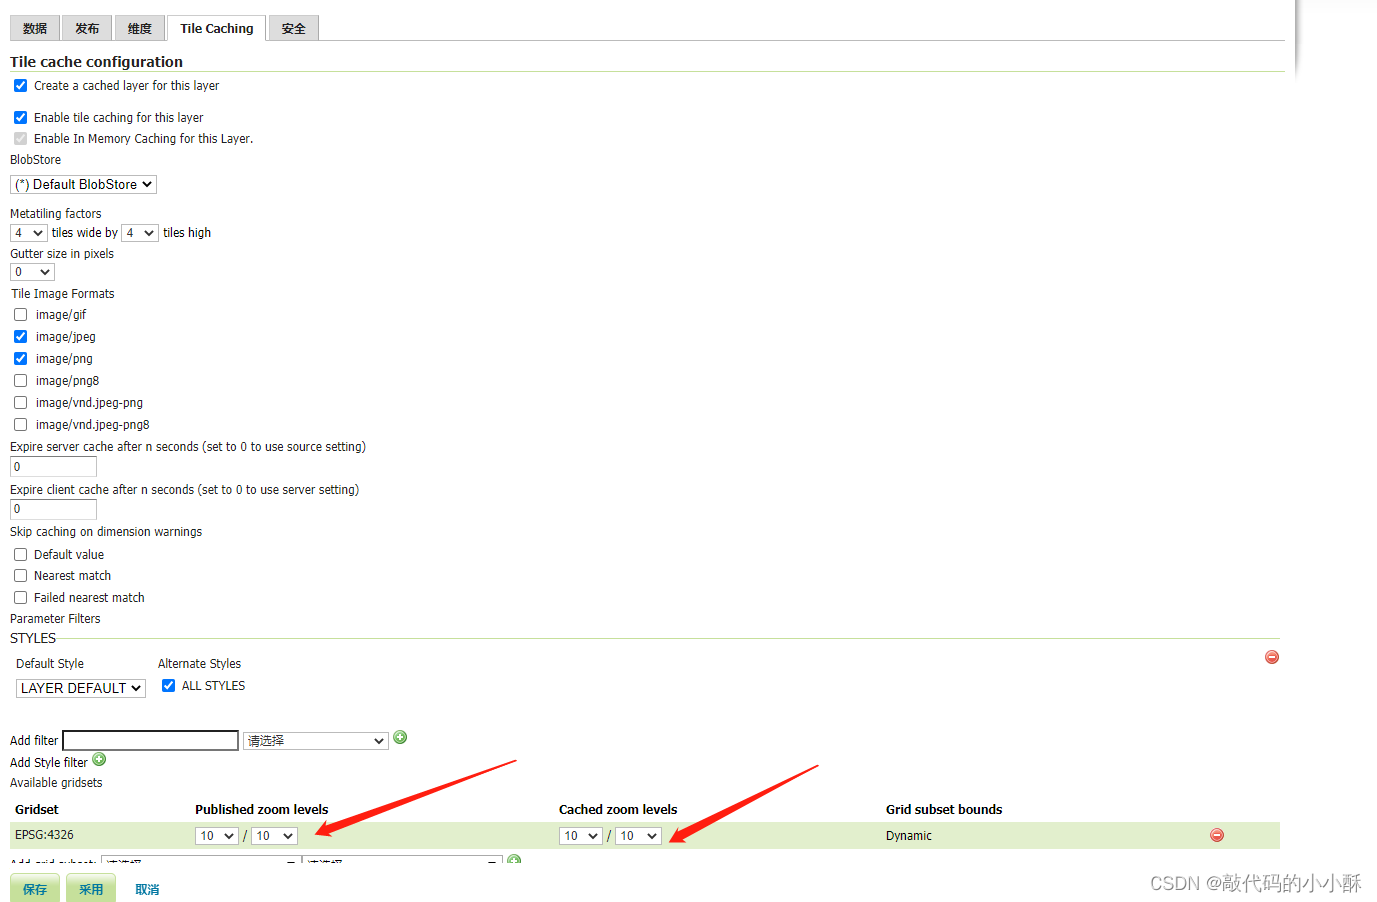Open the 请选择 filter type dropdown
Screen dimensions: 1377x902
(316, 741)
